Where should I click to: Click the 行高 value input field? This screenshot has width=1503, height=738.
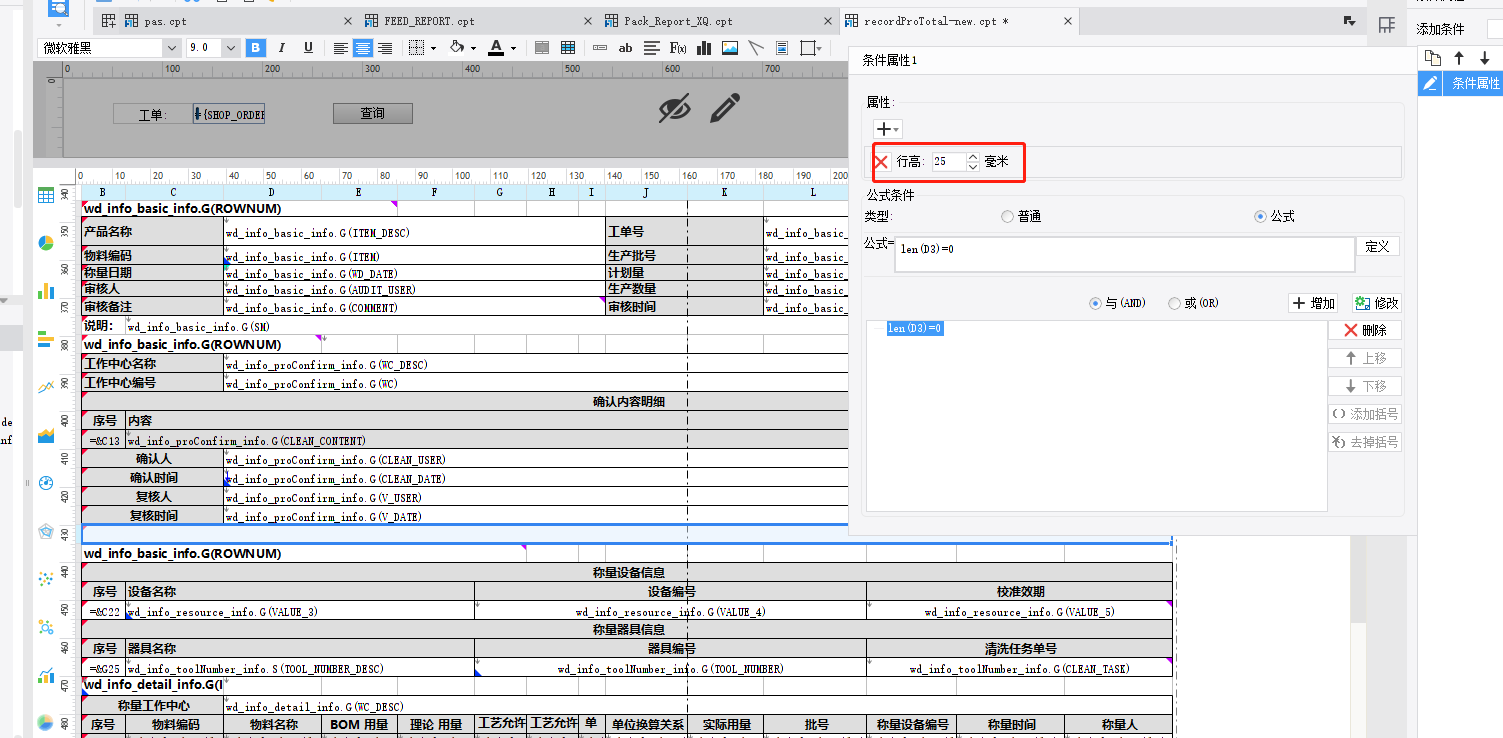(948, 161)
